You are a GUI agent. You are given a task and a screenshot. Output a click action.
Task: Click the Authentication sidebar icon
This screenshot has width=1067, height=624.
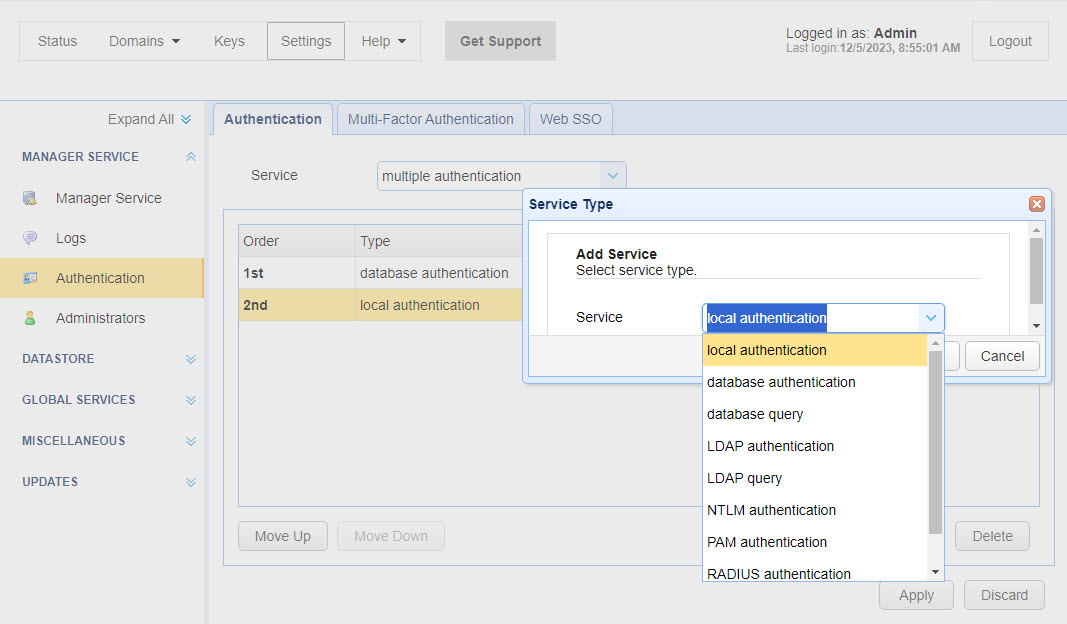tap(30, 278)
